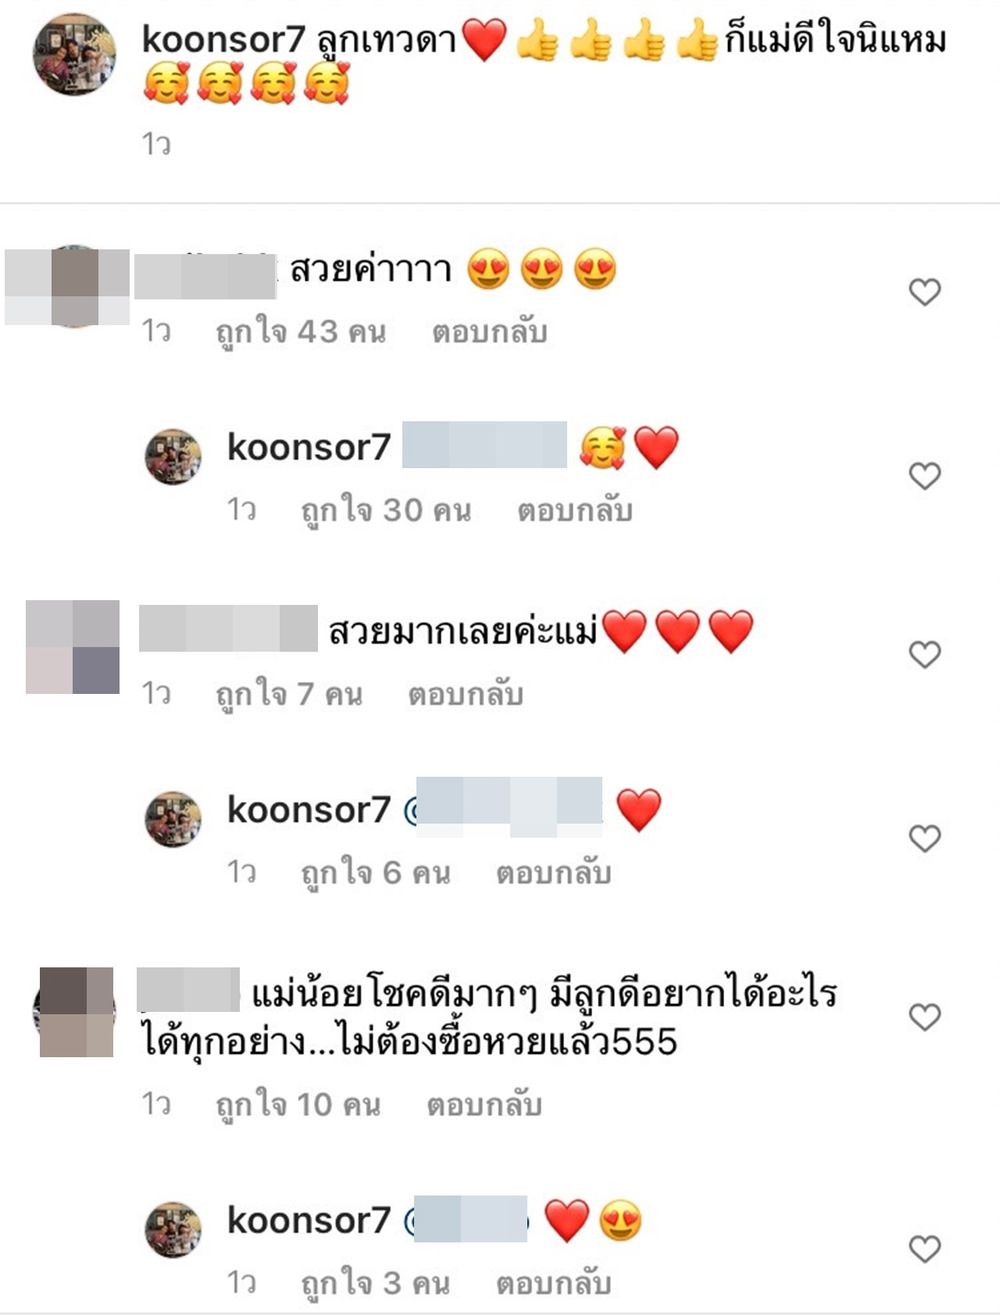
Task: Open koonsor7 avatar in the caption
Action: click(x=75, y=54)
